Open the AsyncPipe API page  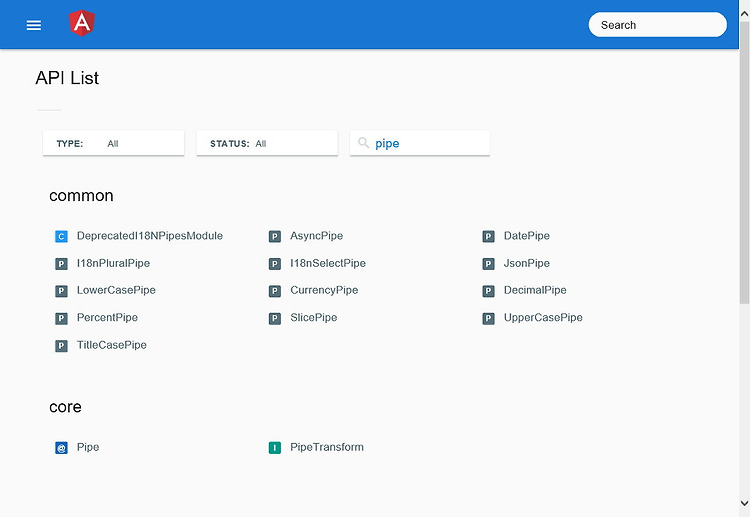tap(317, 236)
